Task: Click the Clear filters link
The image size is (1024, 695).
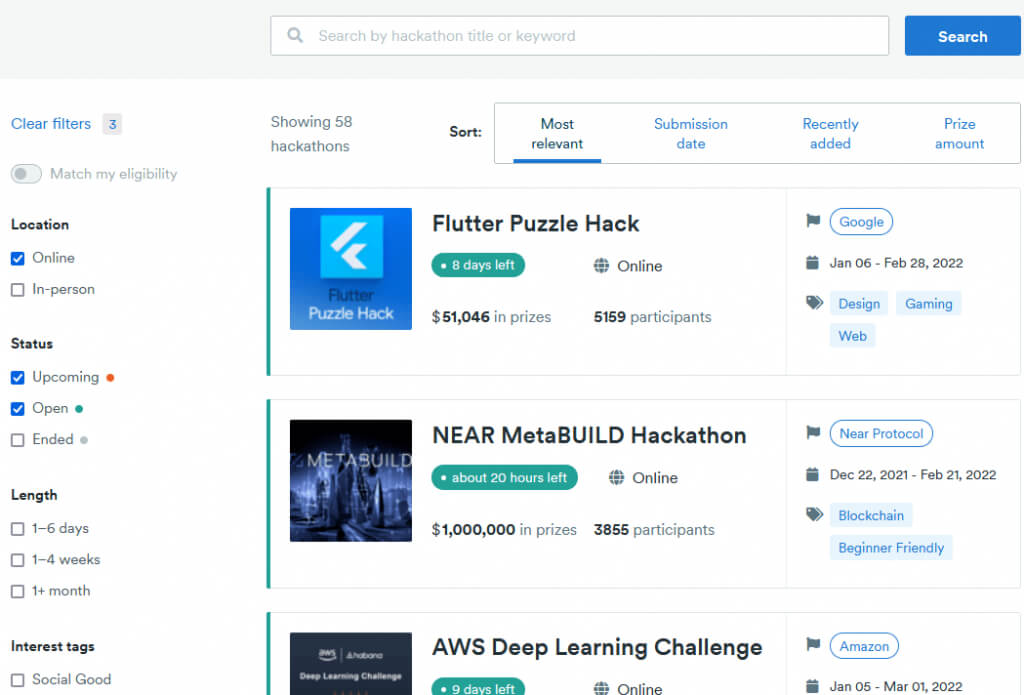Action: pyautogui.click(x=51, y=123)
